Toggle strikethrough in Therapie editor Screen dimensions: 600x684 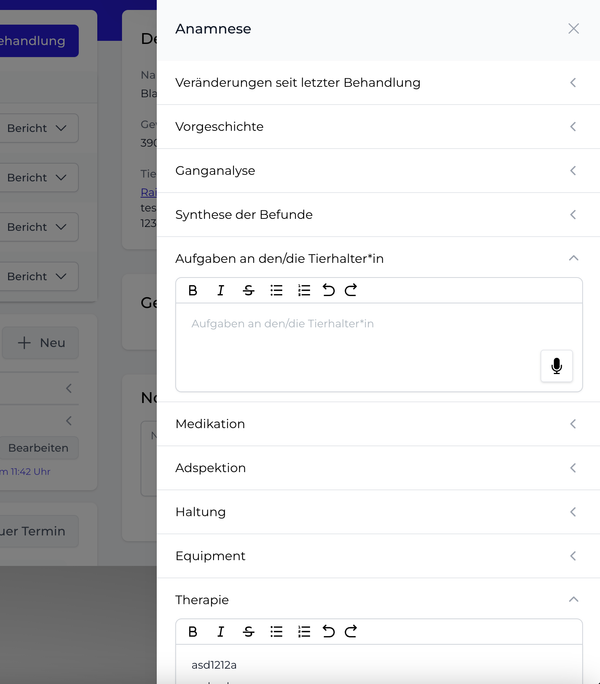pyautogui.click(x=248, y=631)
